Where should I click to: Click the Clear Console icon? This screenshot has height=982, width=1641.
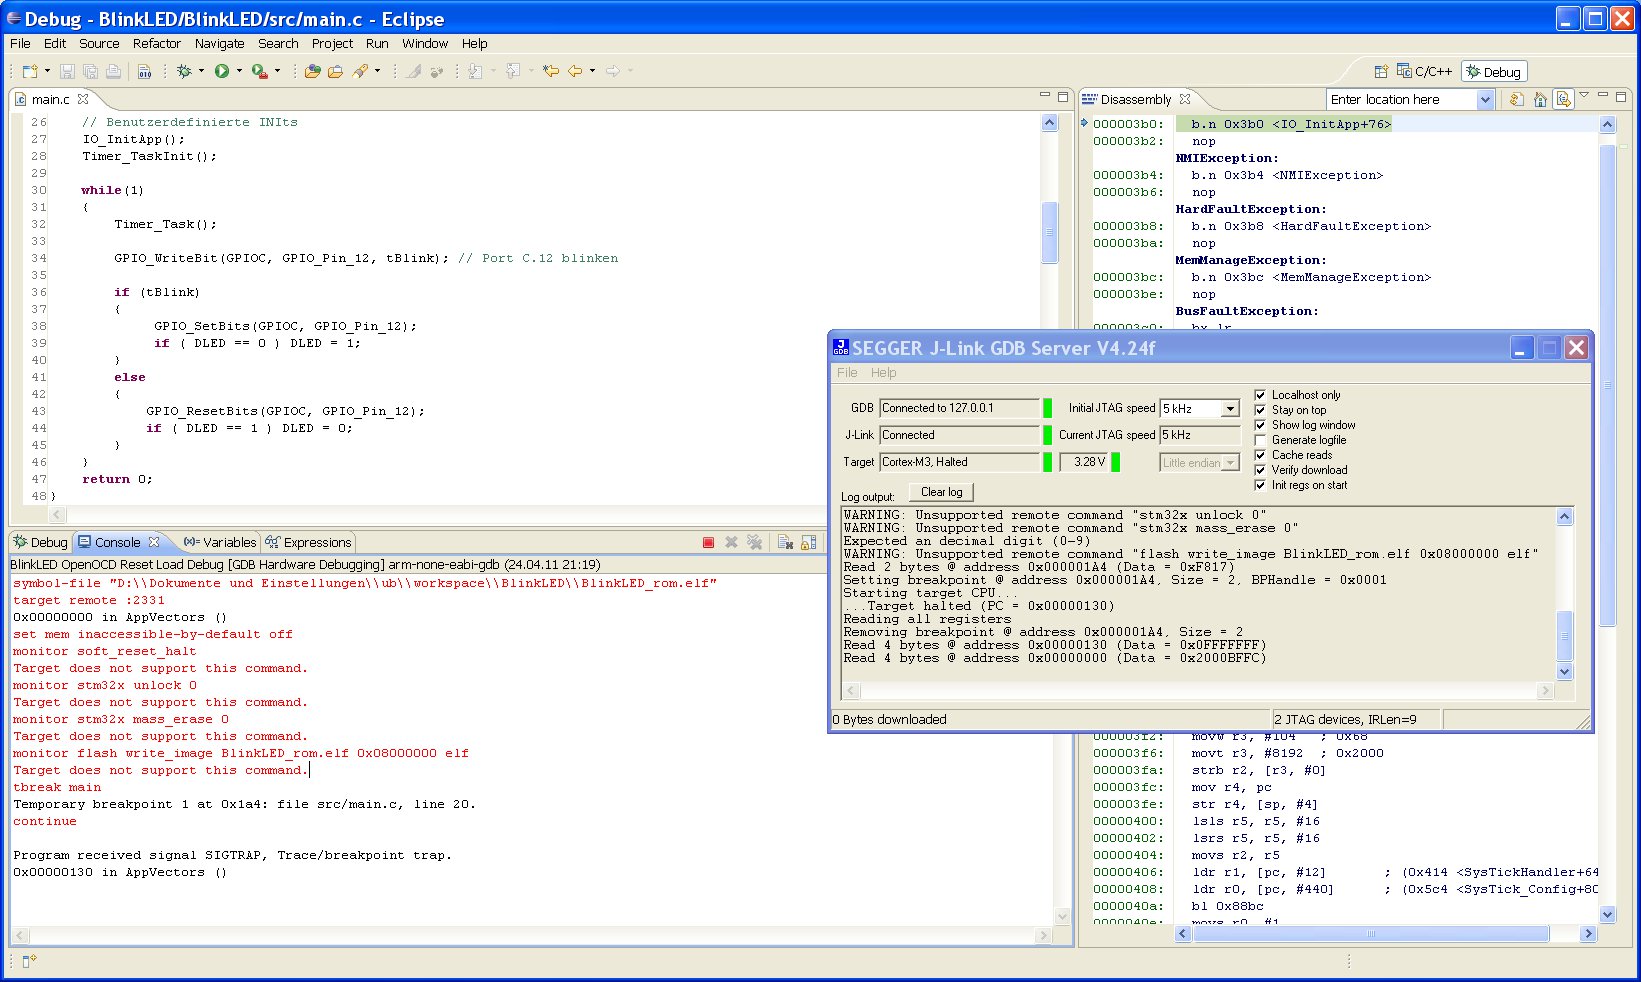click(785, 542)
